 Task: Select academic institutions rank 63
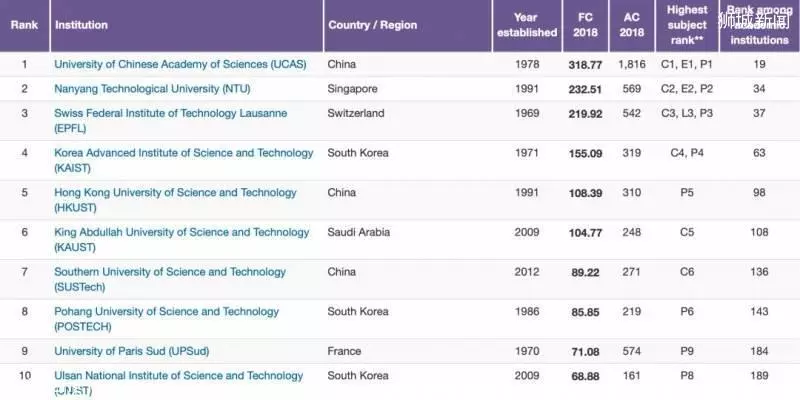coord(759,153)
